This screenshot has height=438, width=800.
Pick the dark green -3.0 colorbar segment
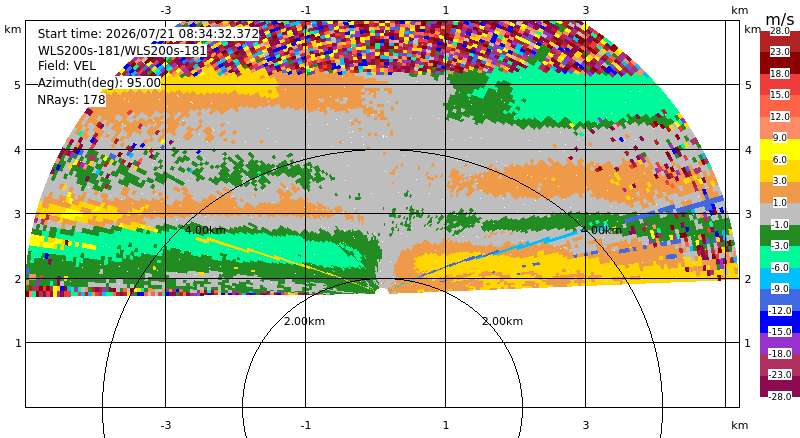tap(780, 235)
